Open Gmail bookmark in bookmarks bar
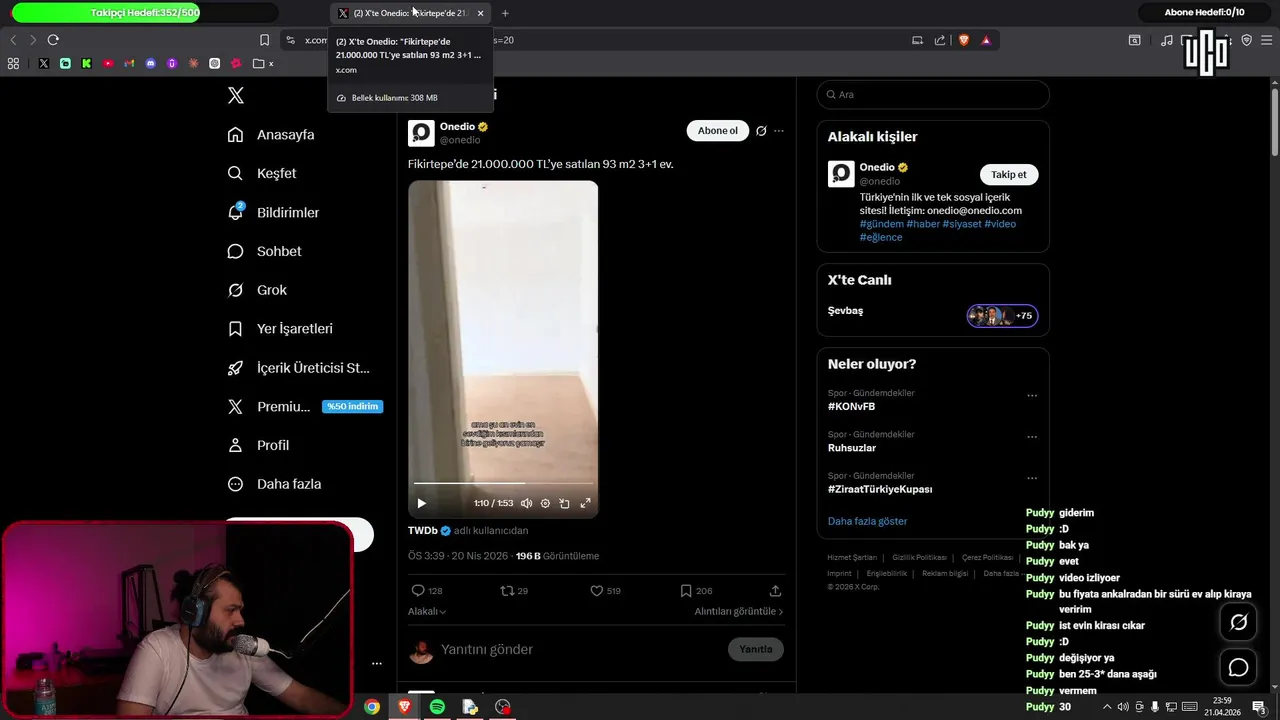The height and width of the screenshot is (720, 1280). click(x=129, y=63)
